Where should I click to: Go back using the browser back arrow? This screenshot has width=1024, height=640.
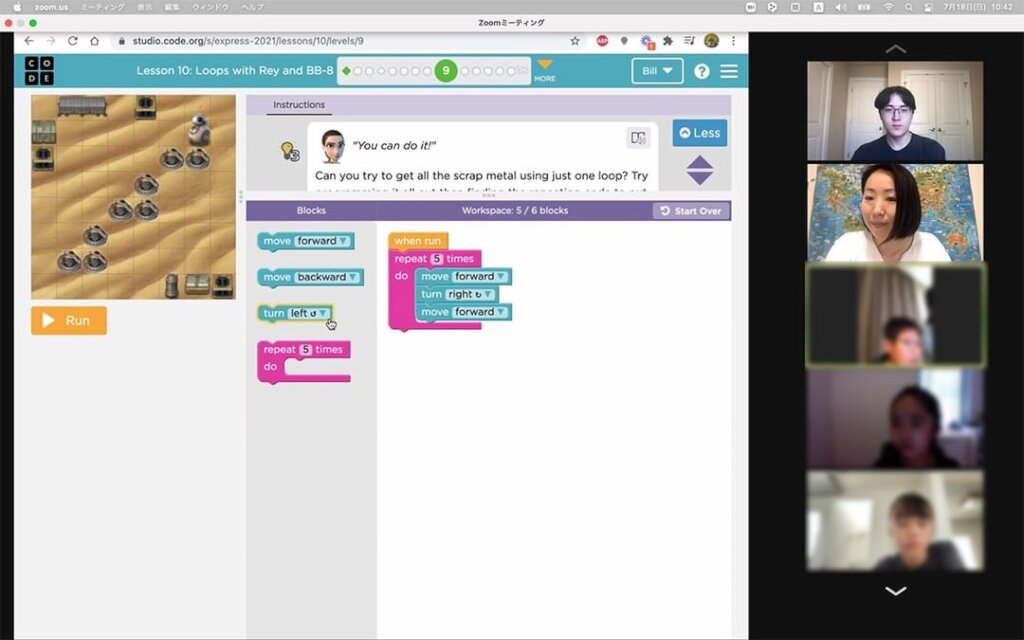pyautogui.click(x=29, y=40)
